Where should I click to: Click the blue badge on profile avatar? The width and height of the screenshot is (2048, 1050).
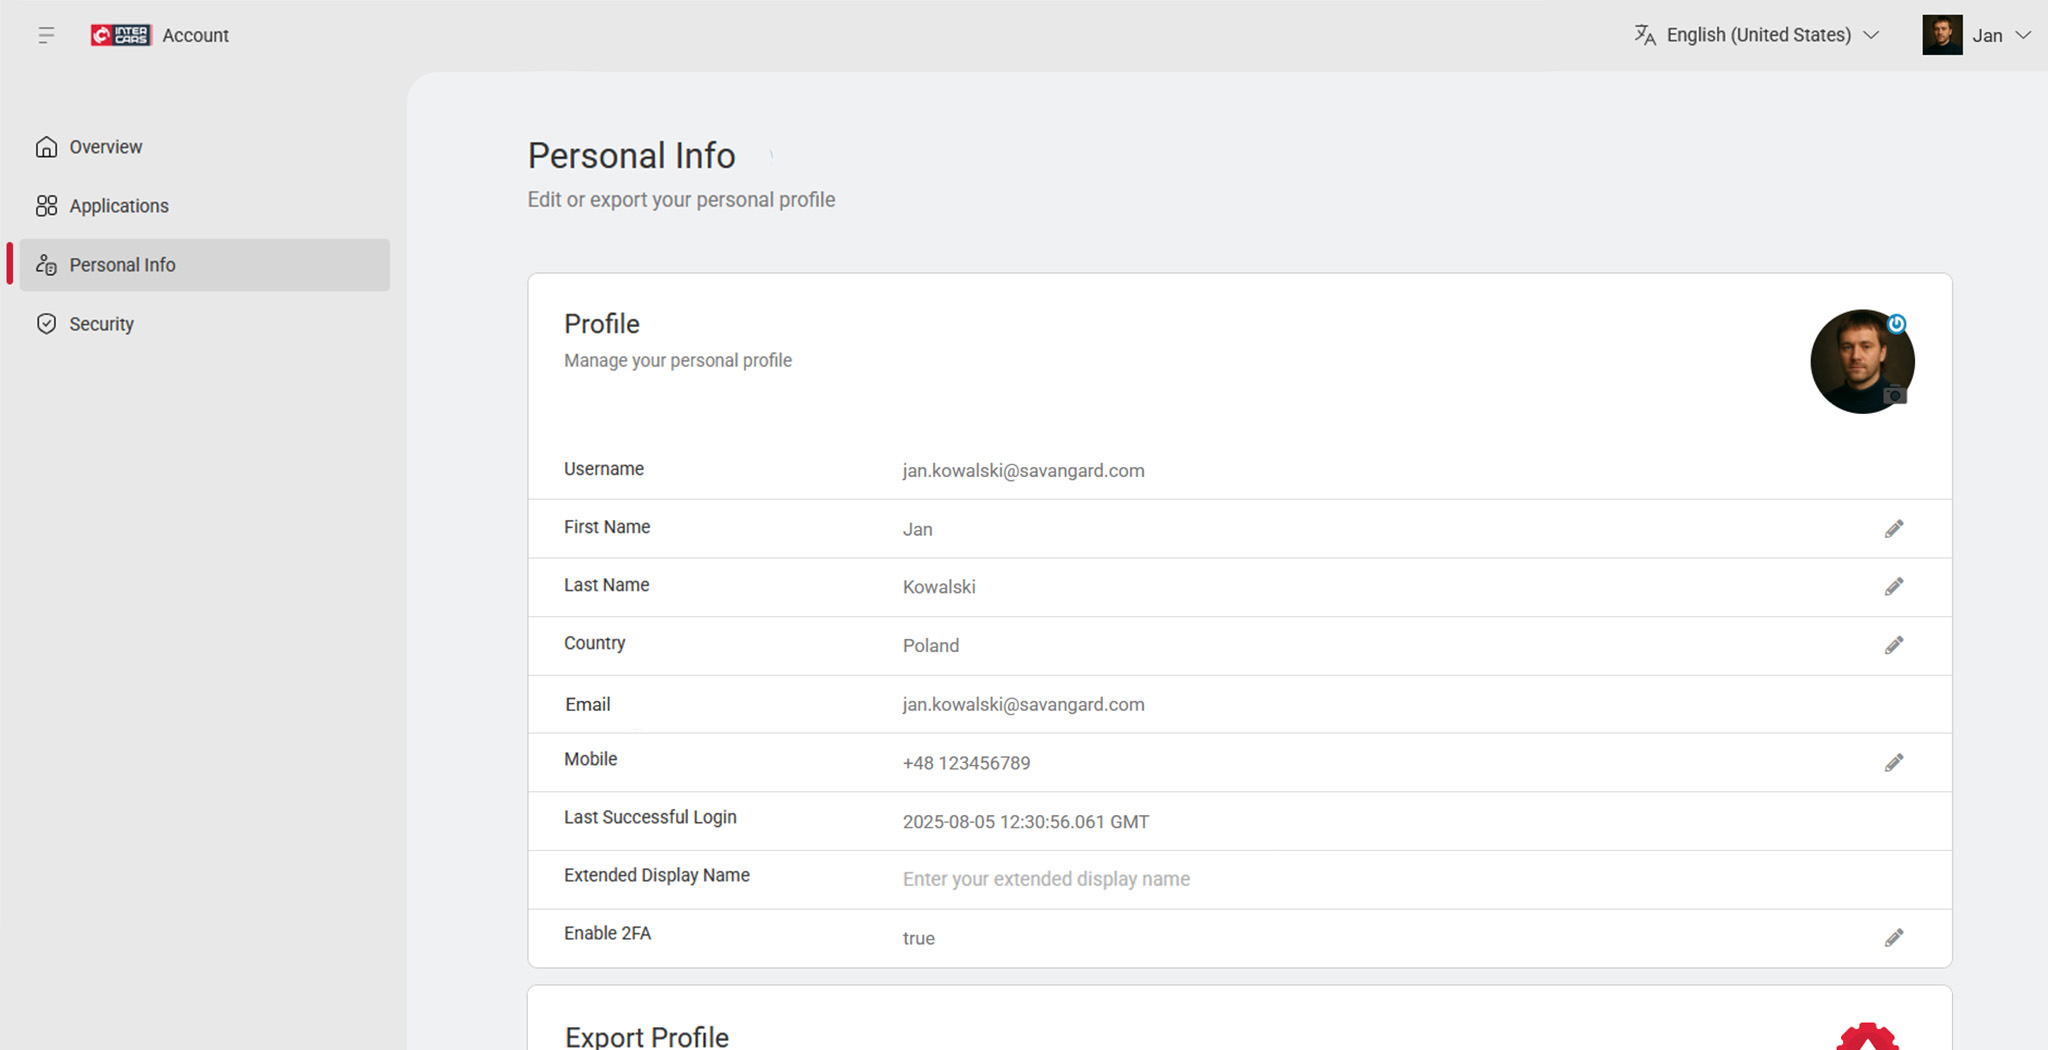(1896, 323)
